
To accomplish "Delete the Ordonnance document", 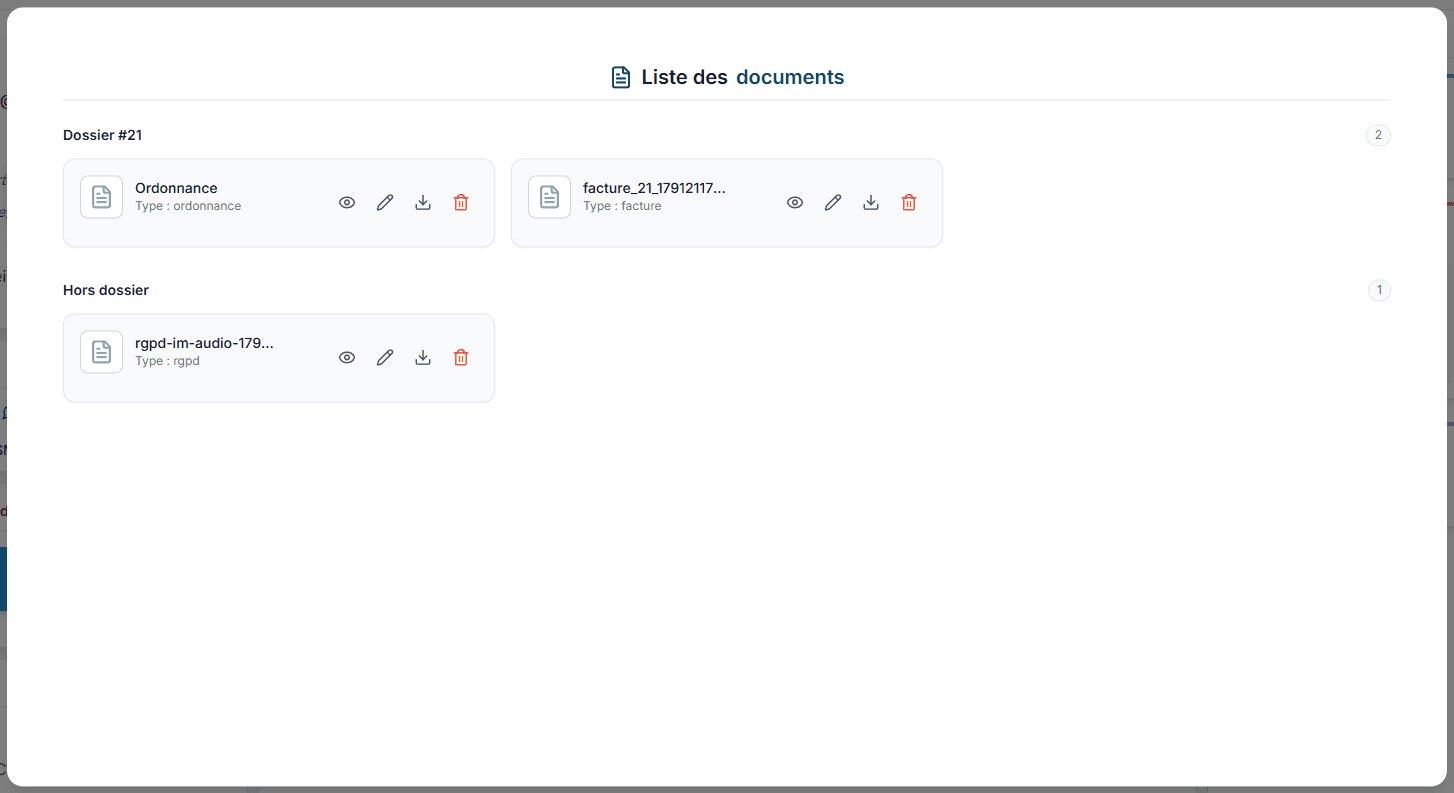I will [461, 202].
